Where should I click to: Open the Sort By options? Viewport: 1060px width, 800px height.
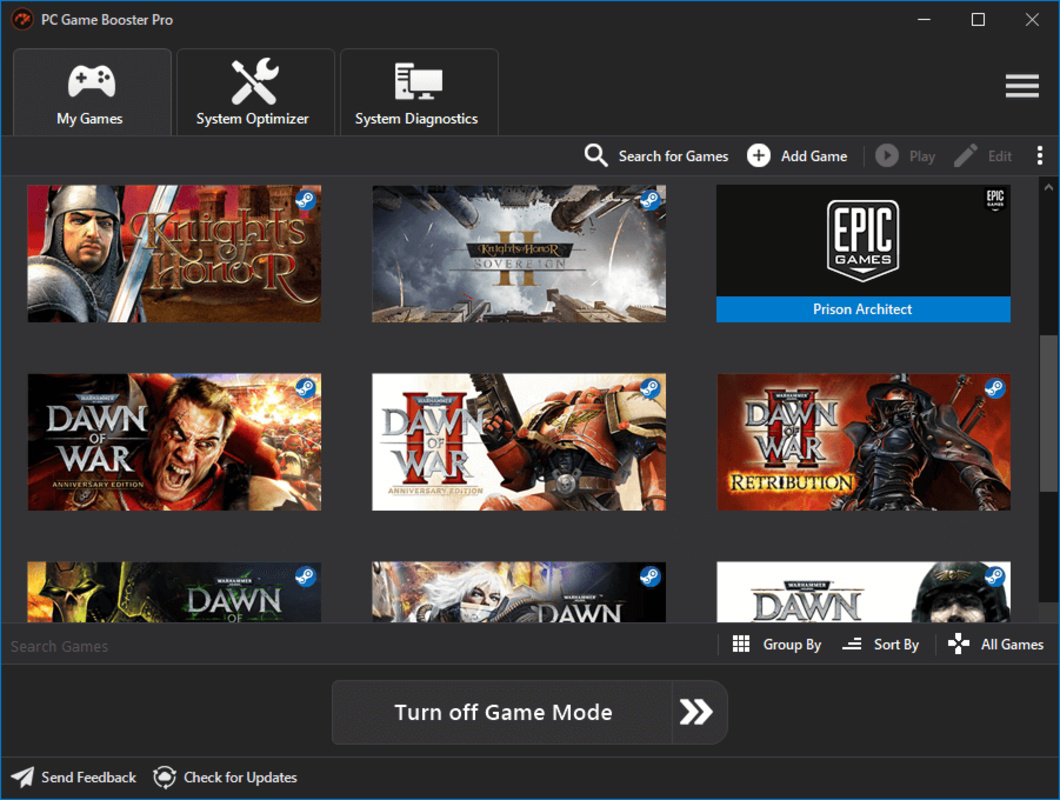click(x=884, y=644)
